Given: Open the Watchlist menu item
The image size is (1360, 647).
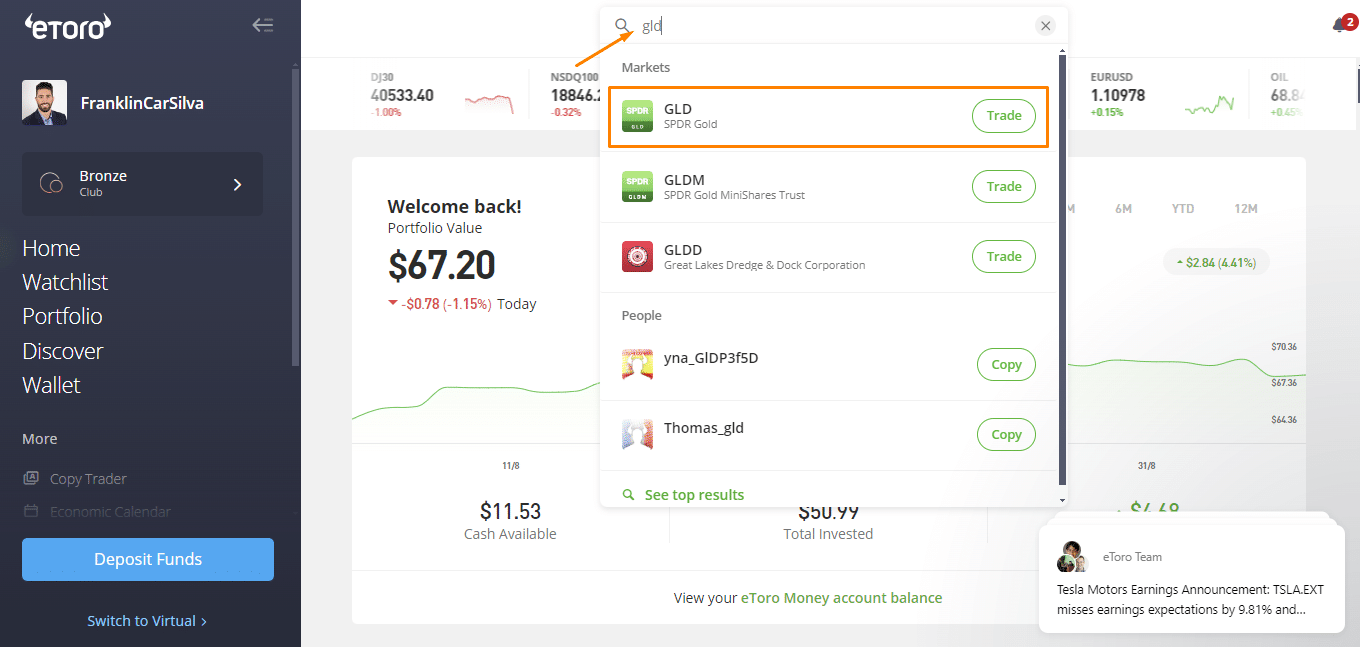Looking at the screenshot, I should (x=65, y=282).
